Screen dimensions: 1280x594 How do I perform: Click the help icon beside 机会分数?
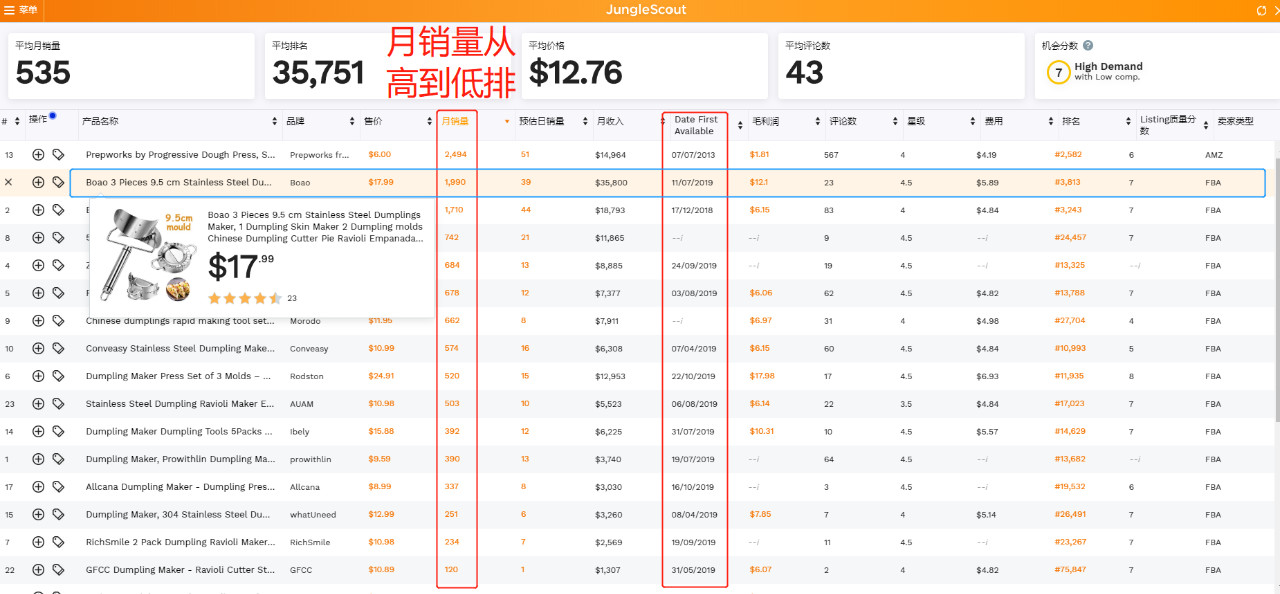1087,45
